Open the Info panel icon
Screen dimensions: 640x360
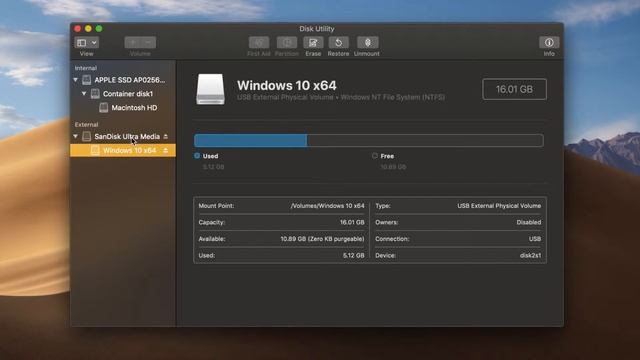click(x=549, y=42)
